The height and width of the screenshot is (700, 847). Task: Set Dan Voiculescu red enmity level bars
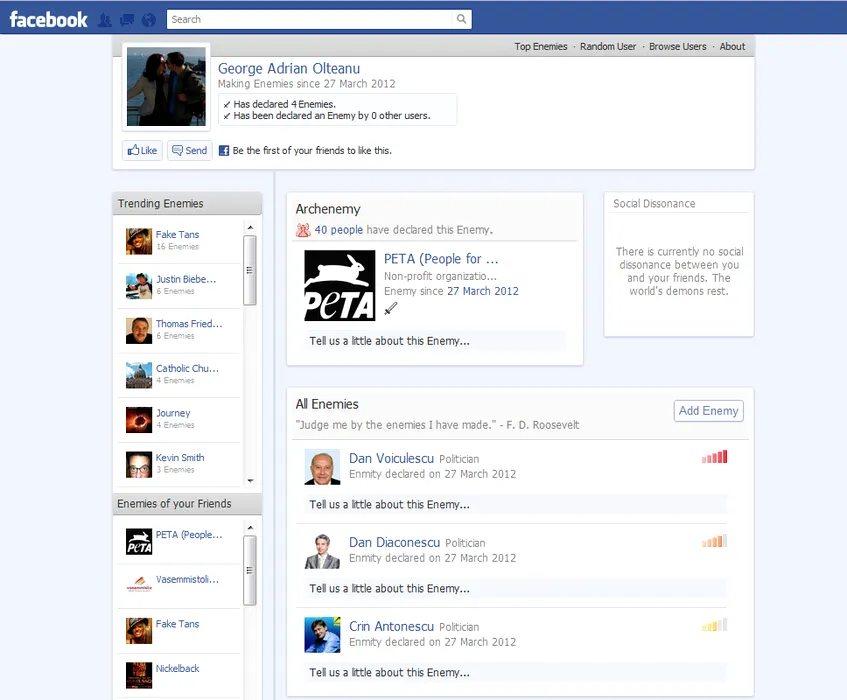tap(715, 457)
